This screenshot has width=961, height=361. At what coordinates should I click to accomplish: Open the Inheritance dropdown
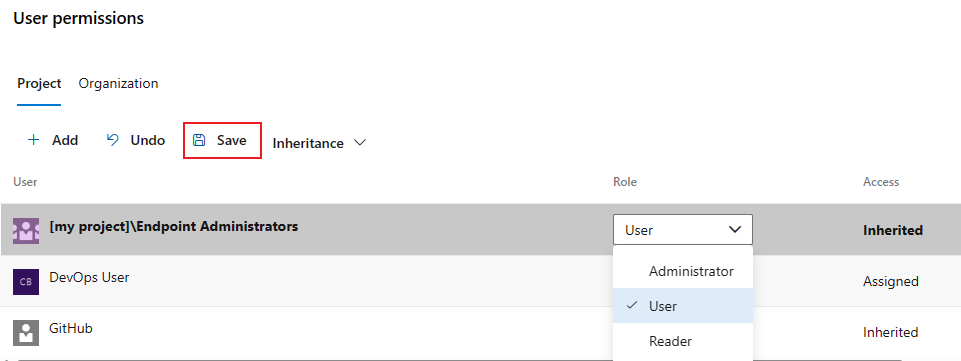click(319, 143)
